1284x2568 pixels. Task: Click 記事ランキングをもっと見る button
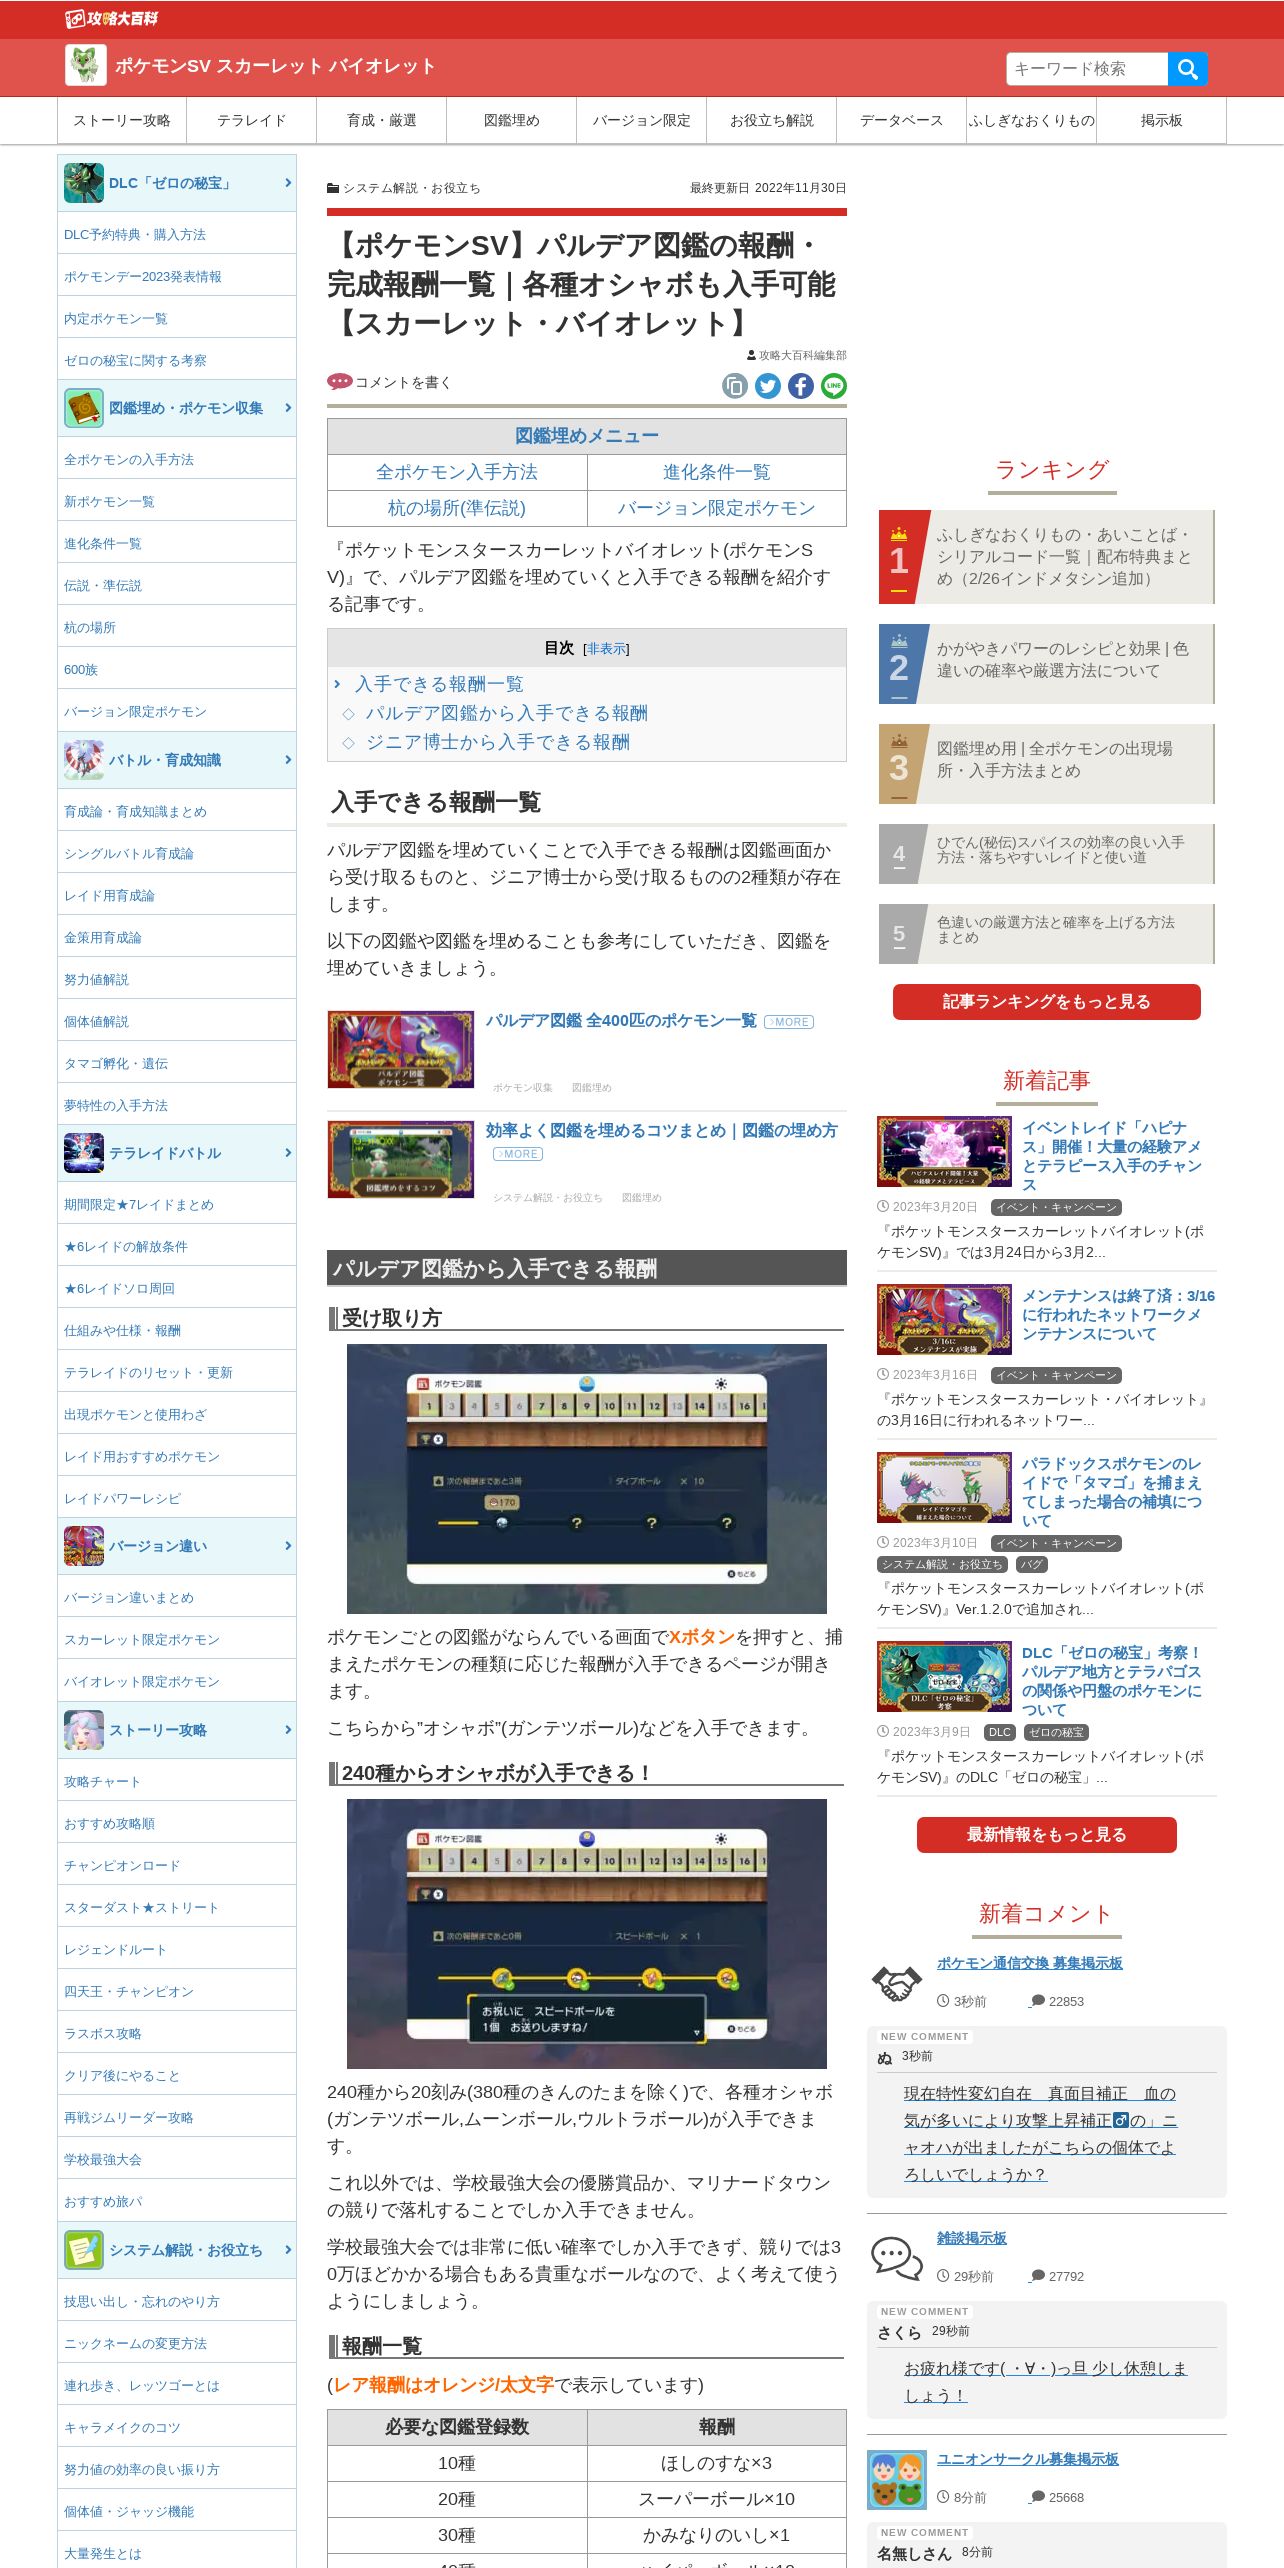pos(1047,1002)
